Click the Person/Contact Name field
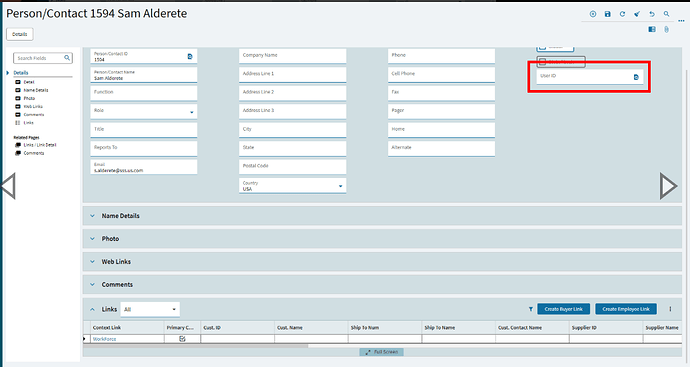Screen dimensions: 690x367 pyautogui.click(x=144, y=74)
